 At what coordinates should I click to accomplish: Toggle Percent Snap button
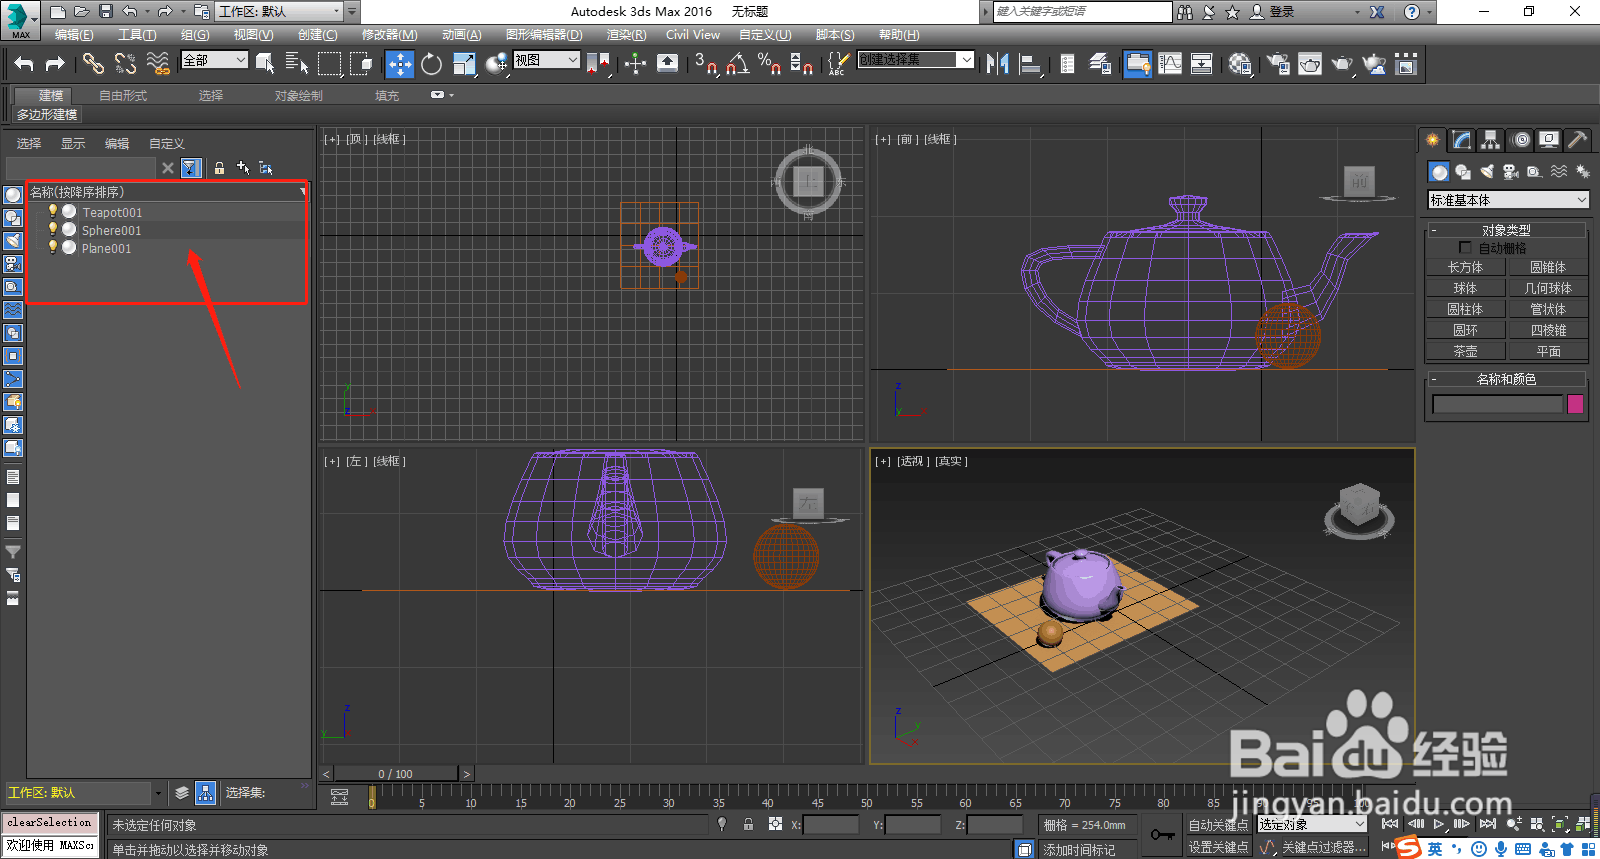coord(769,64)
